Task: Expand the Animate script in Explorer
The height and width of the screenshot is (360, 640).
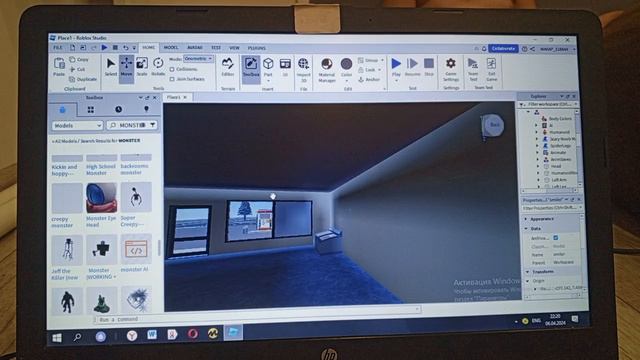Action: coord(537,152)
